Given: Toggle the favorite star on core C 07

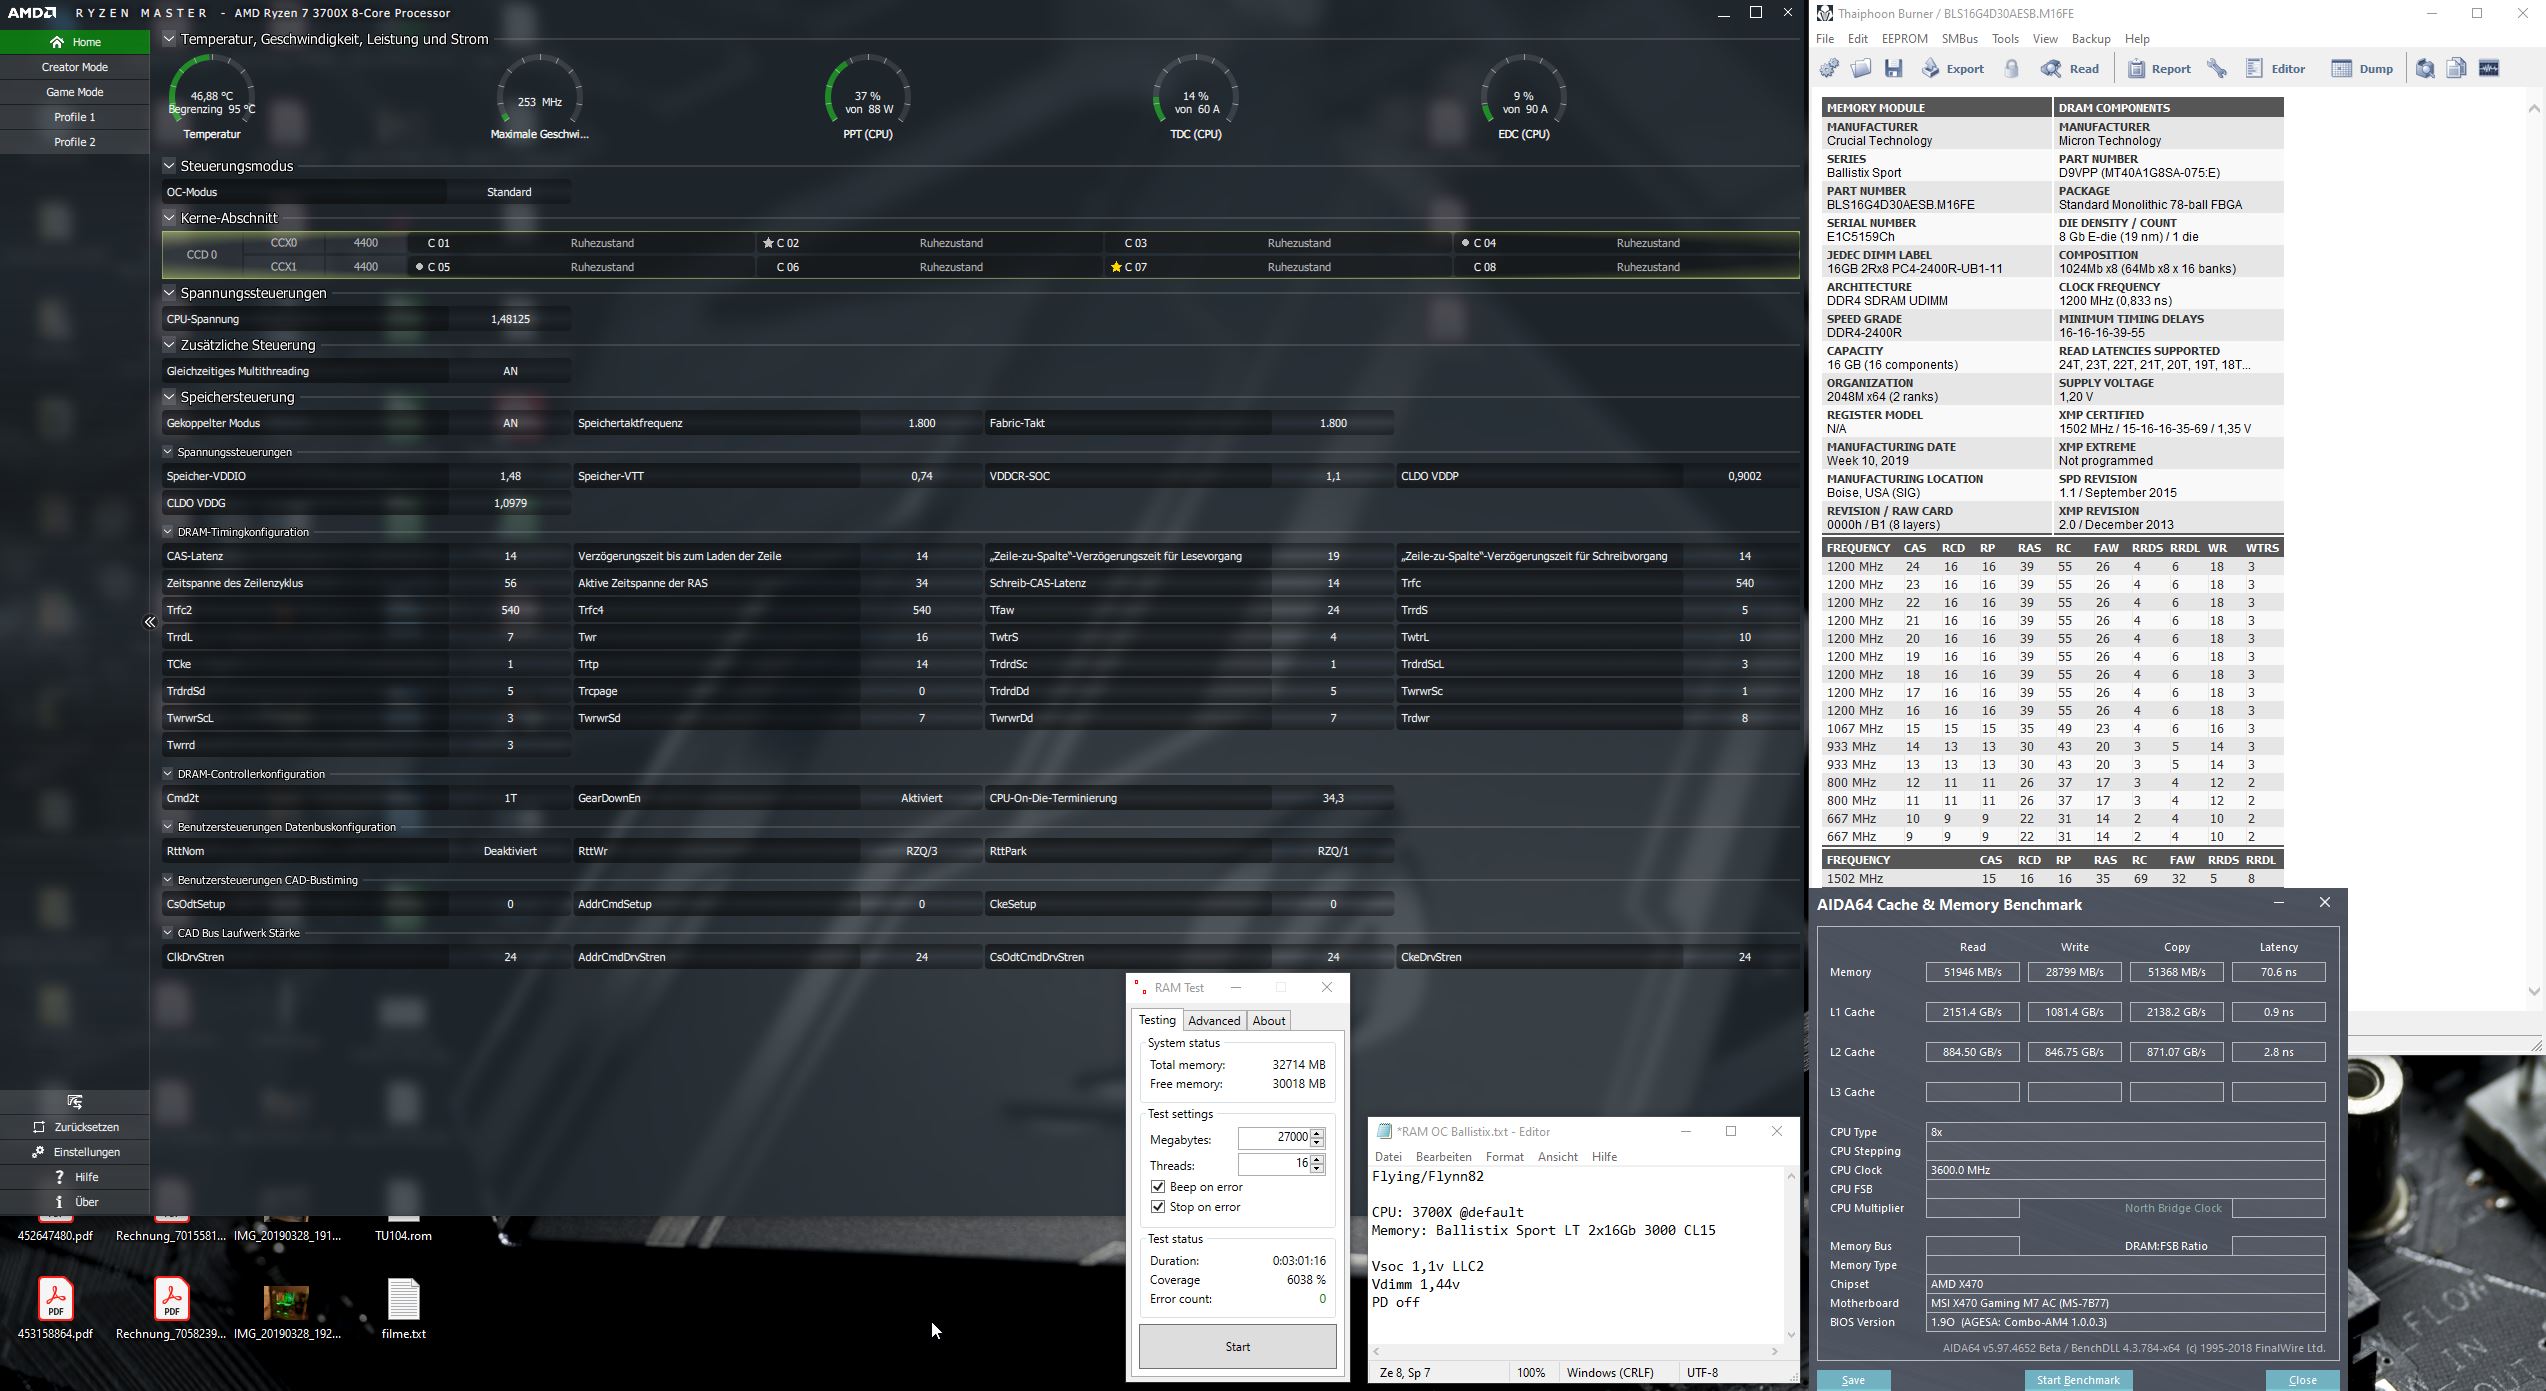Looking at the screenshot, I should 1117,267.
